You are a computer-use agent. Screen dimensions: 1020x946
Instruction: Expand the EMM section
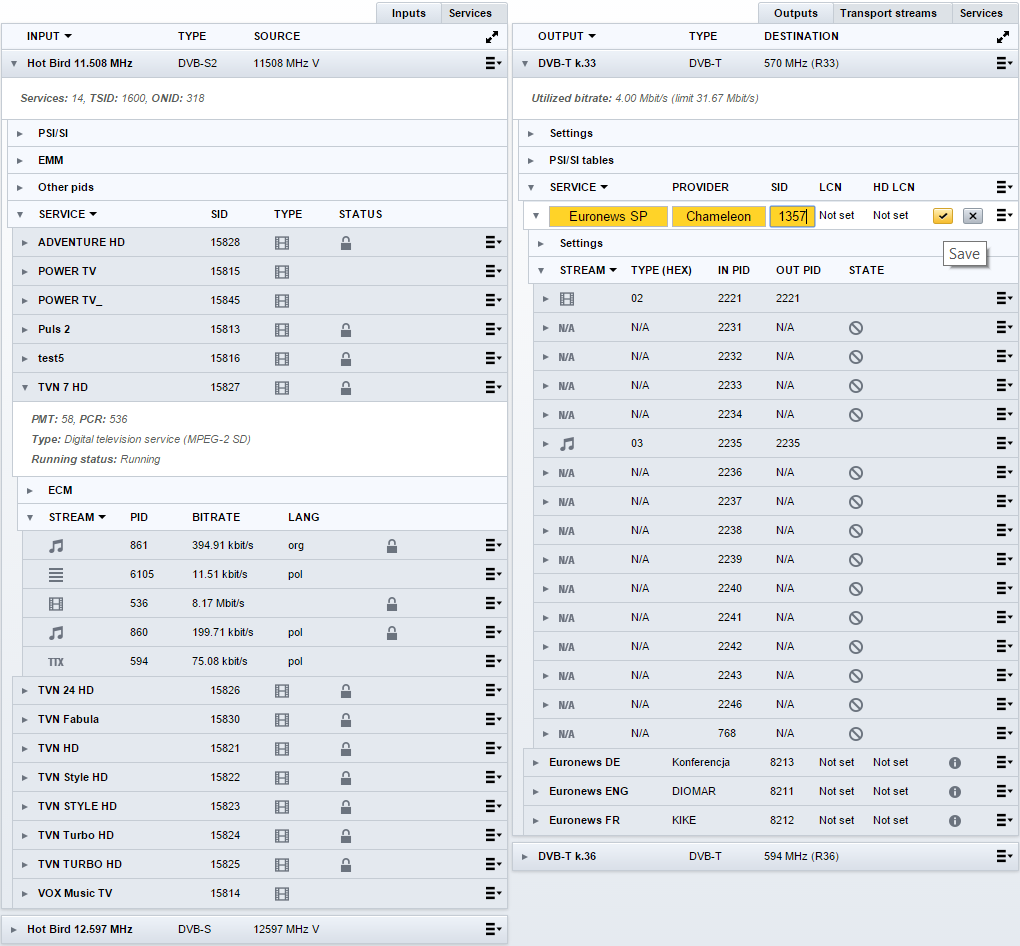click(x=20, y=160)
